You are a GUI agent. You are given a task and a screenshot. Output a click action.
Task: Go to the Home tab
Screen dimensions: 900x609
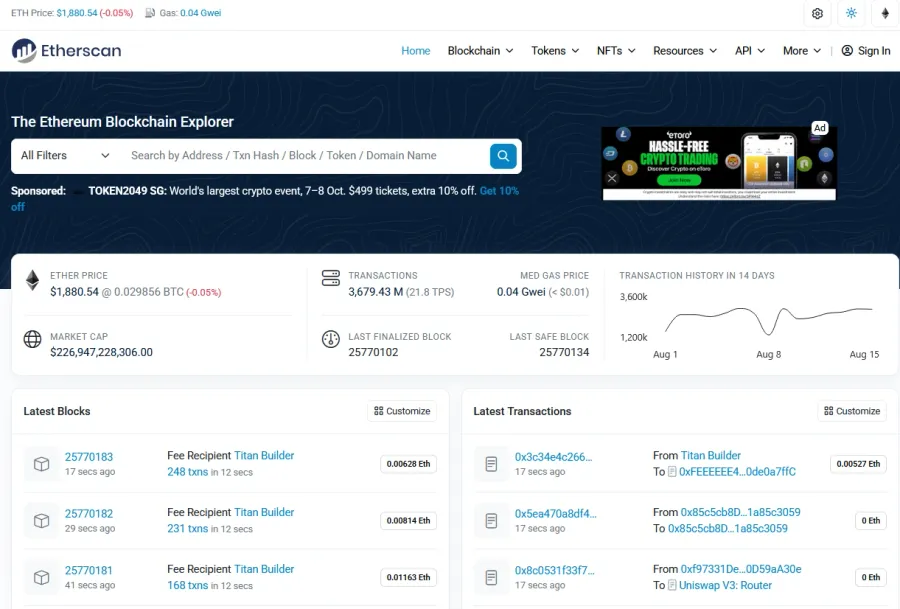(416, 51)
